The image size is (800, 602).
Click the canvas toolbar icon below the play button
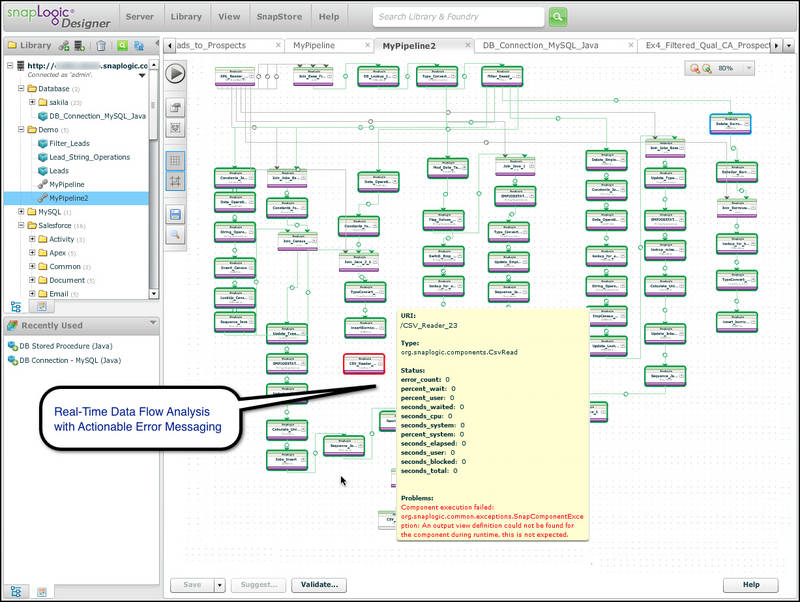click(175, 107)
